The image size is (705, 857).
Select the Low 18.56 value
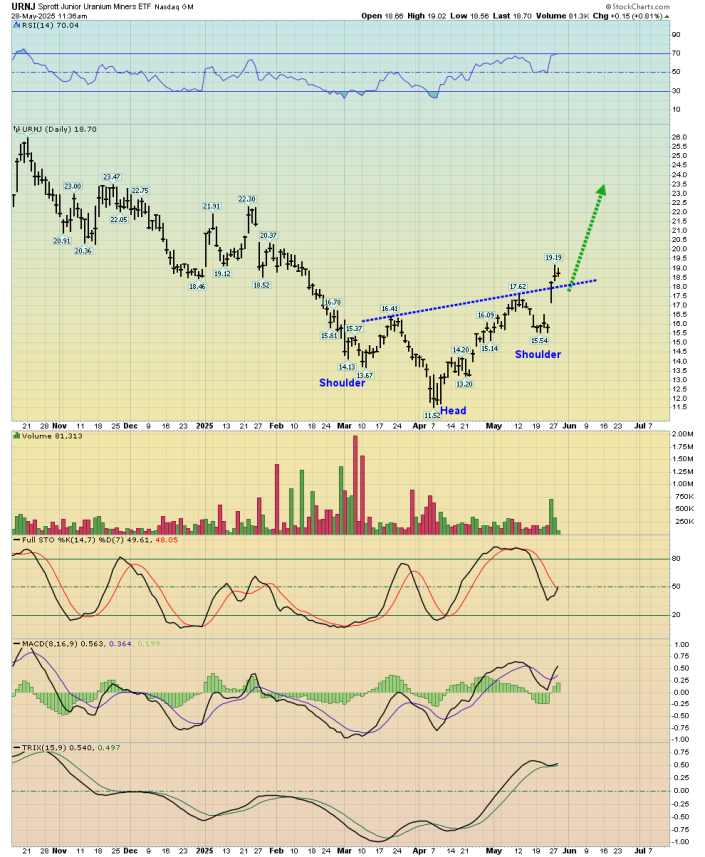tap(469, 16)
